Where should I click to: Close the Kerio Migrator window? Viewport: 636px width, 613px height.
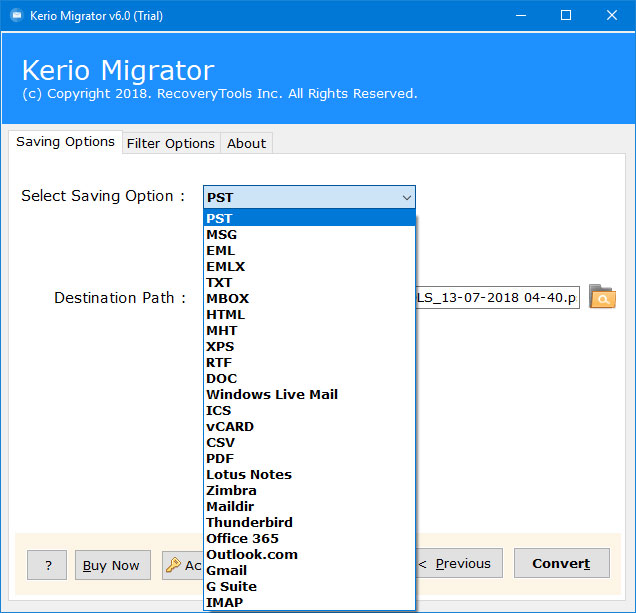pyautogui.click(x=612, y=15)
